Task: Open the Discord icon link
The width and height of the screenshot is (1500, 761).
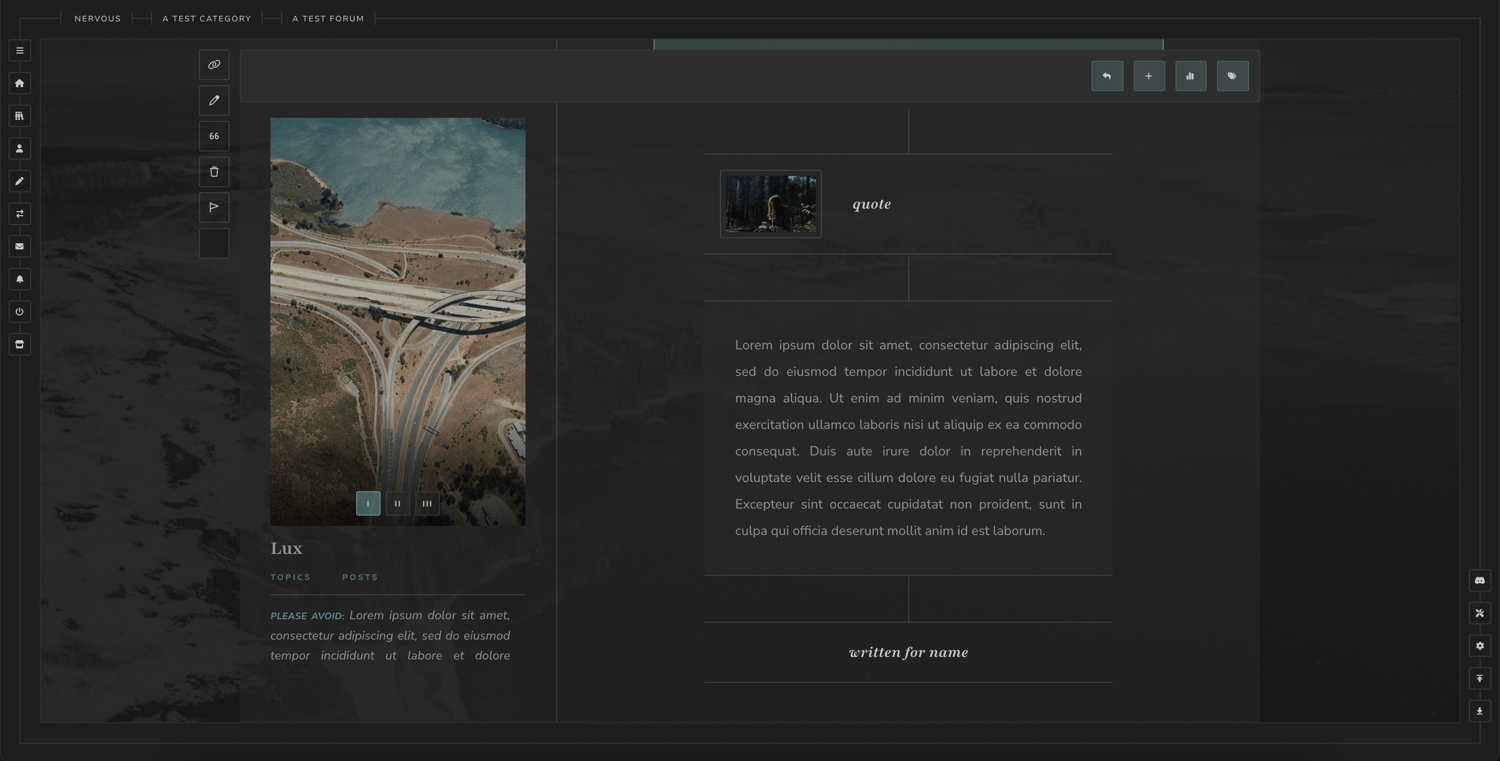Action: [x=1480, y=580]
